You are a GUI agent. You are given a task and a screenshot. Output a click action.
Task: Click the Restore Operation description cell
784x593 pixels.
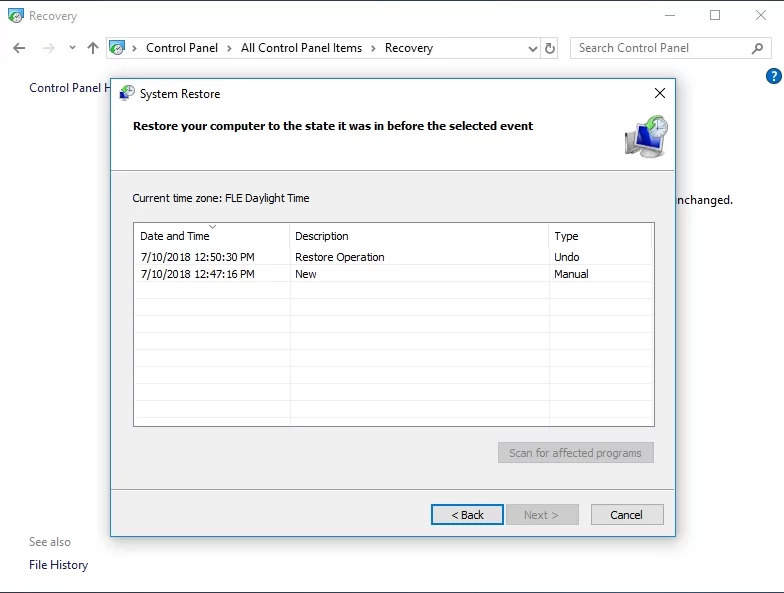point(340,257)
